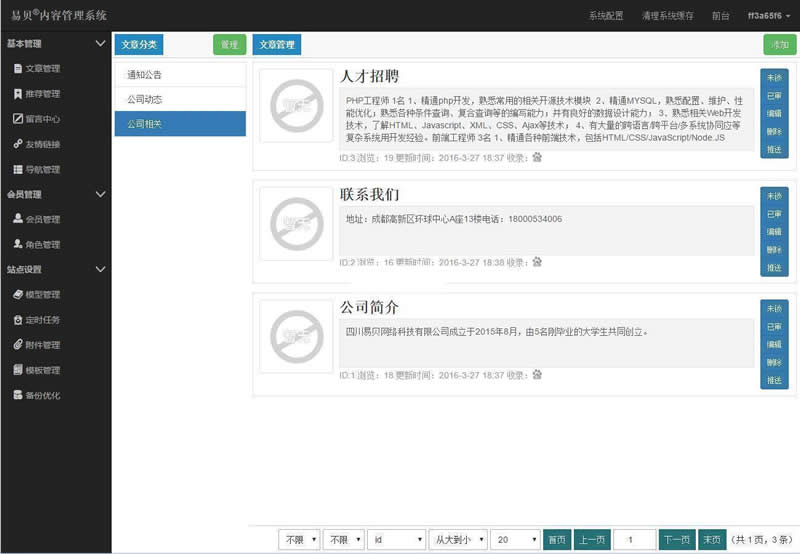Open the 从大到小 sort order dropdown
Image resolution: width=800 pixels, height=554 pixels.
pyautogui.click(x=457, y=539)
